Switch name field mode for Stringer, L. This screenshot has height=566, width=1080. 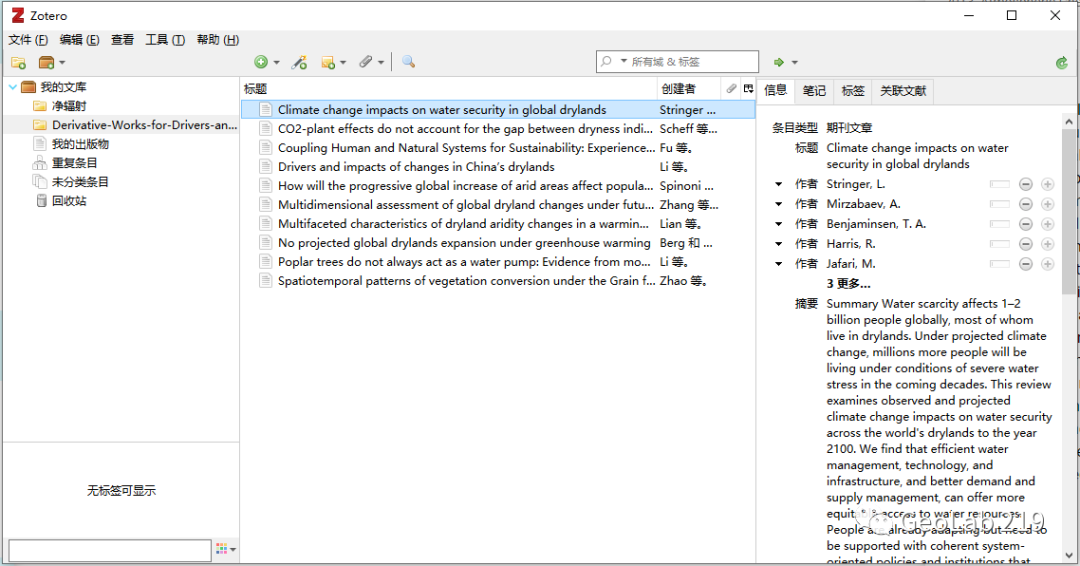[999, 184]
